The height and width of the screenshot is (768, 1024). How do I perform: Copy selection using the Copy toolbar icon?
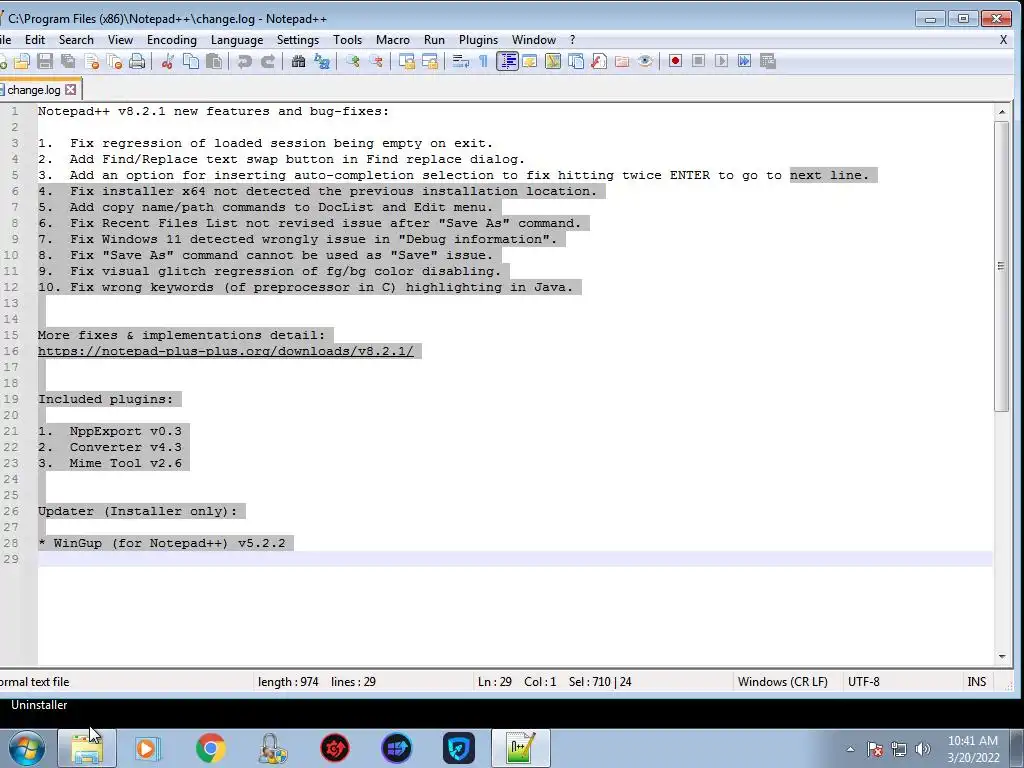click(191, 61)
